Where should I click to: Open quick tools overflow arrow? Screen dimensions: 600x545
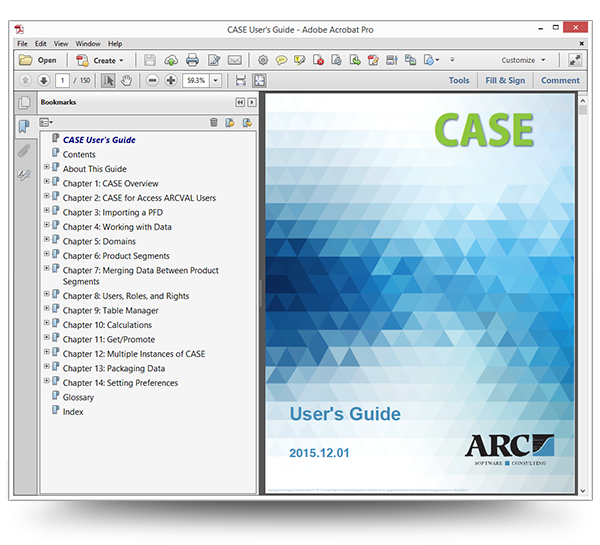[452, 60]
